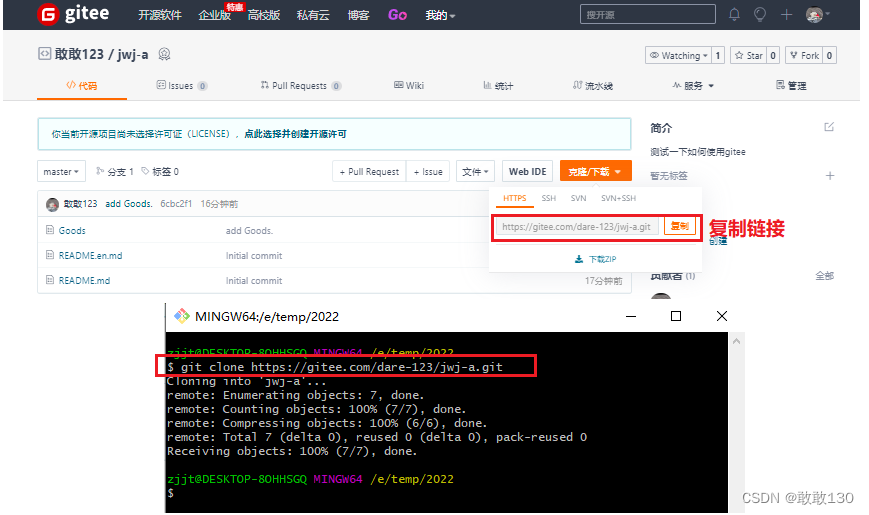This screenshot has width=869, height=515.
Task: Click the 博客 menu item
Action: (358, 15)
